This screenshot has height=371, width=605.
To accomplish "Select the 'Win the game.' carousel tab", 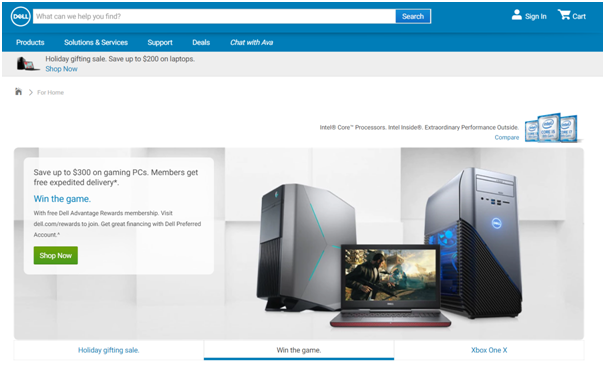I will (x=299, y=350).
